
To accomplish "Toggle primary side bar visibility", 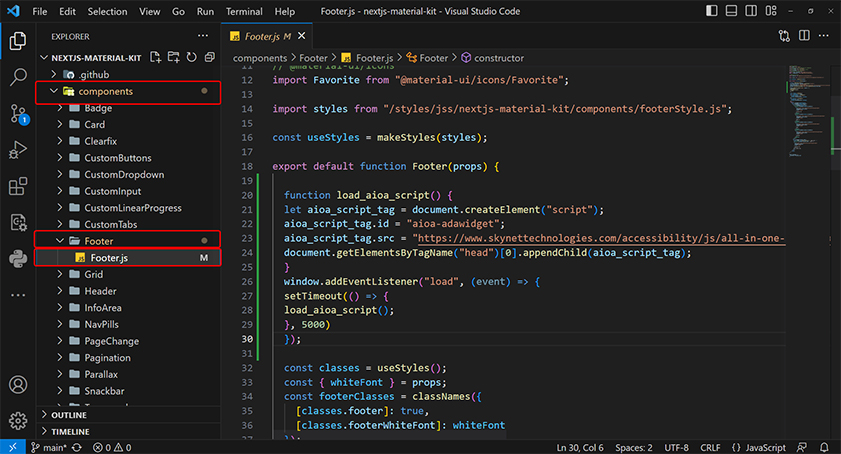I will (x=712, y=11).
